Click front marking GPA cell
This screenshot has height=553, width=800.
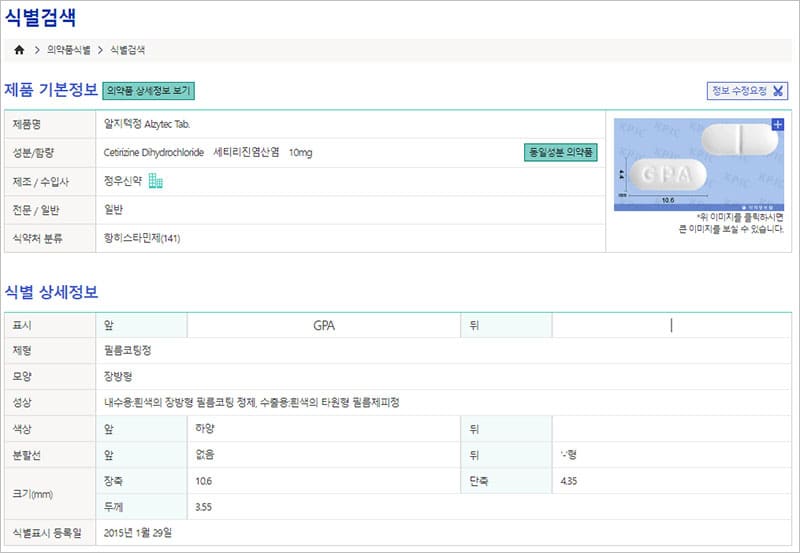click(x=324, y=325)
